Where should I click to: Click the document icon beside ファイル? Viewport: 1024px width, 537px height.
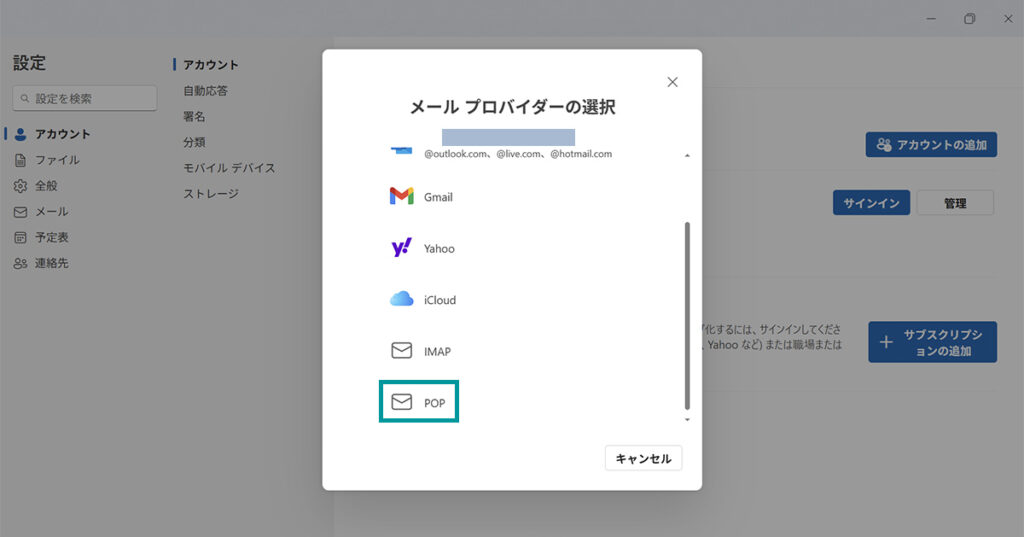21,160
